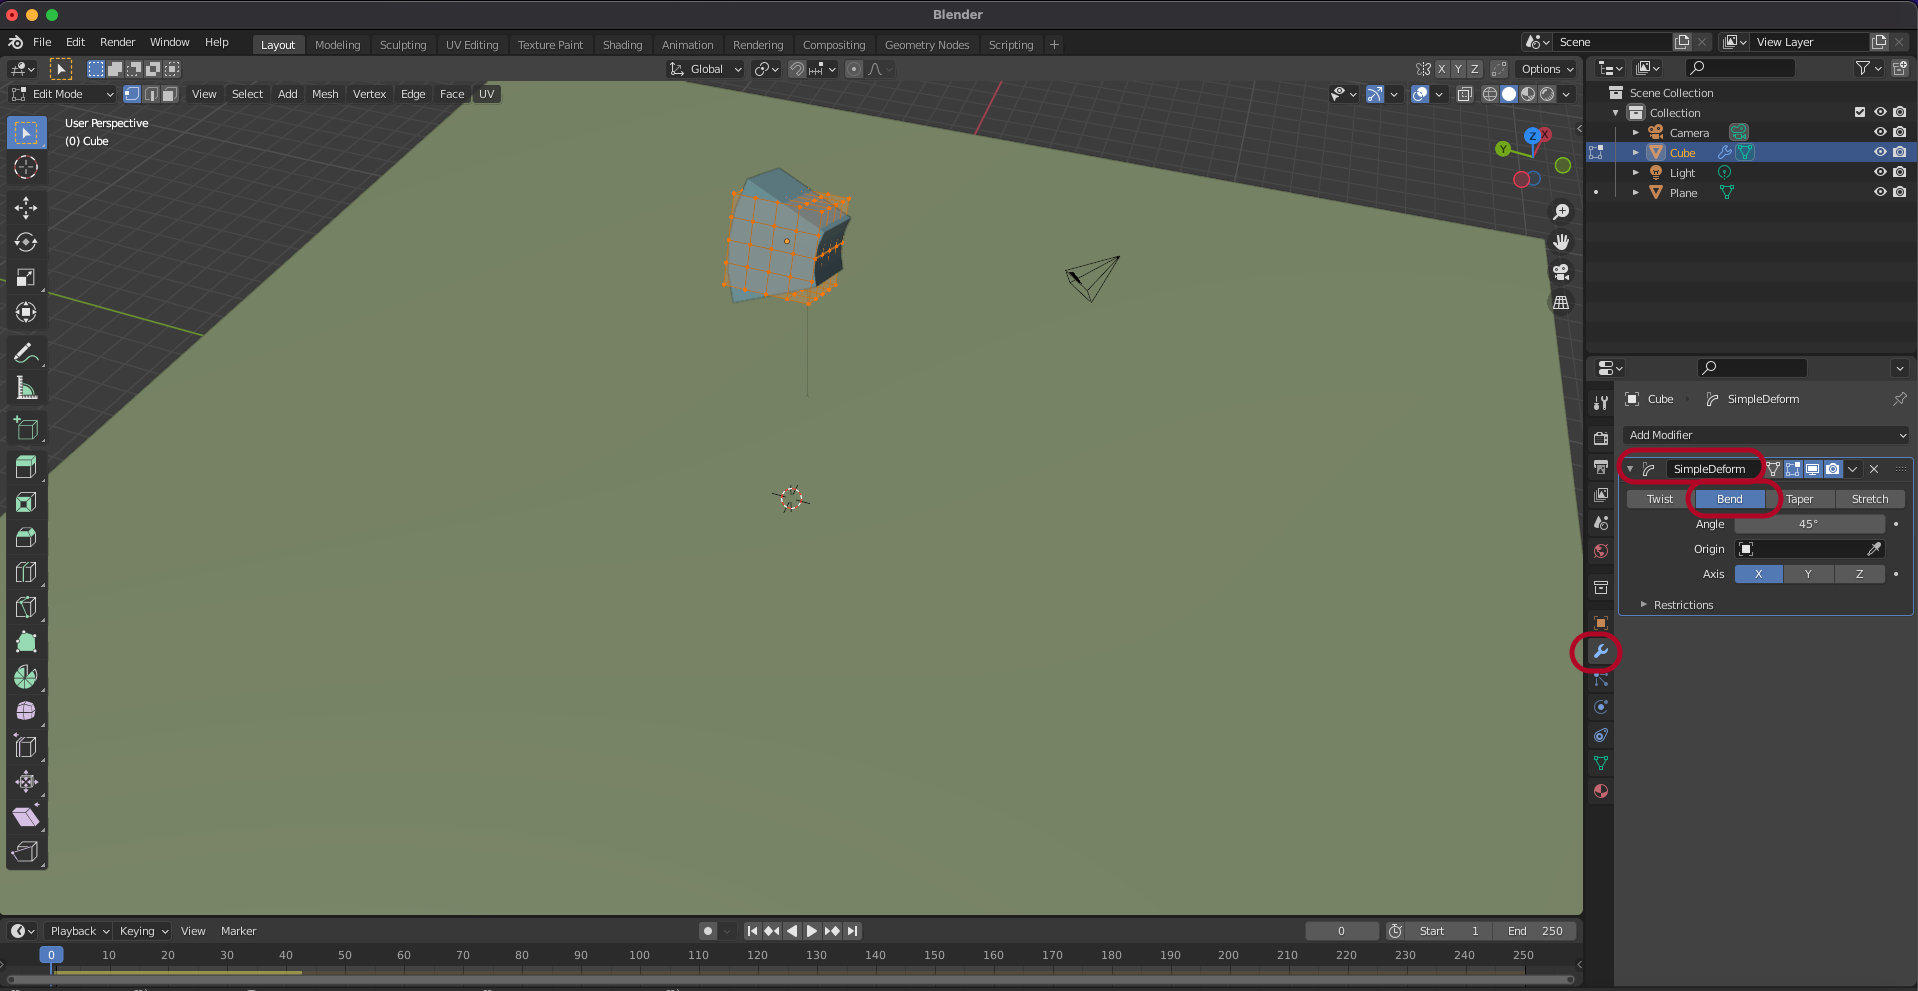
Task: Select the Cursor tool in left toolbar
Action: [26, 167]
